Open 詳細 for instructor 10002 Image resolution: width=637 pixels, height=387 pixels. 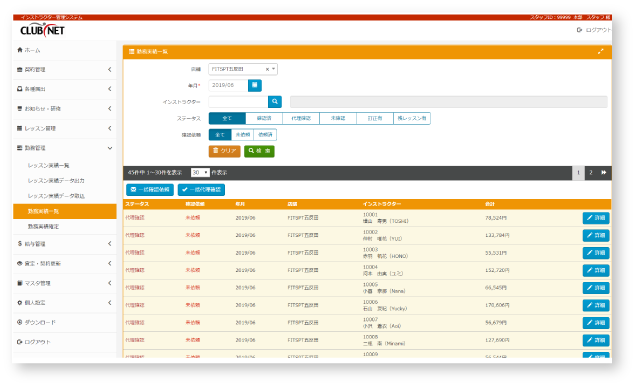tap(596, 236)
